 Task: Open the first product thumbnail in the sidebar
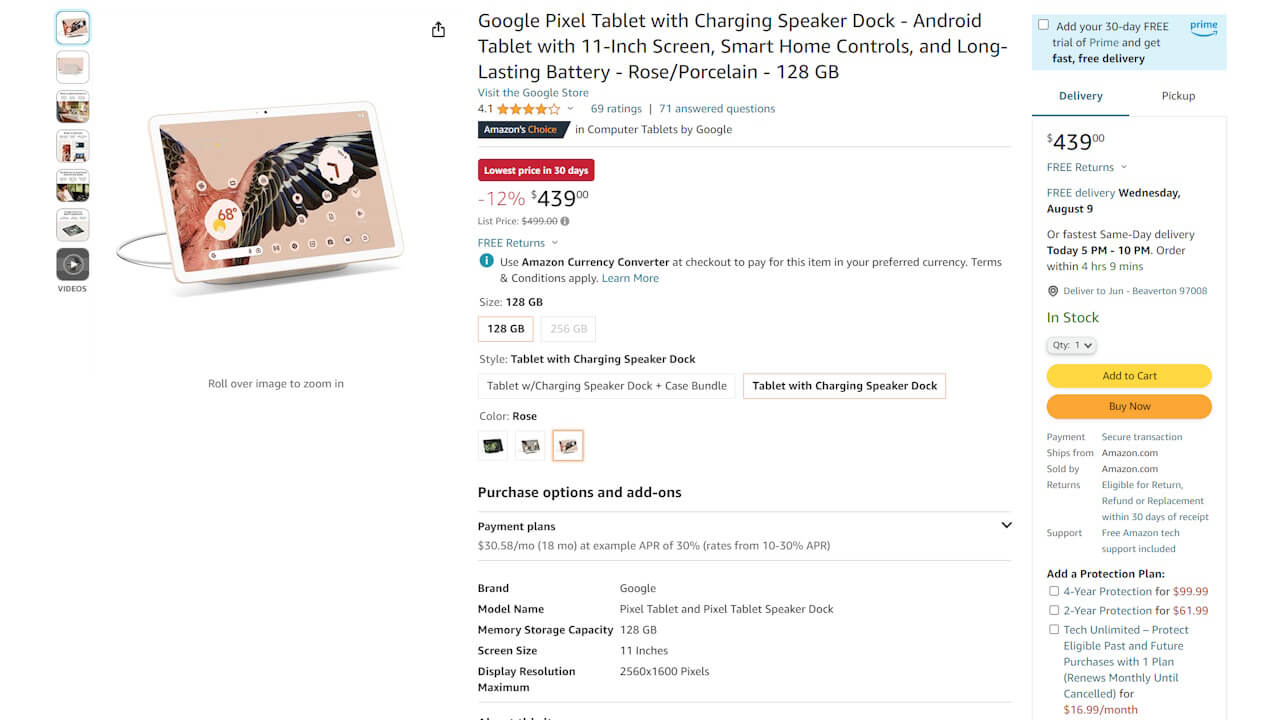tap(72, 29)
